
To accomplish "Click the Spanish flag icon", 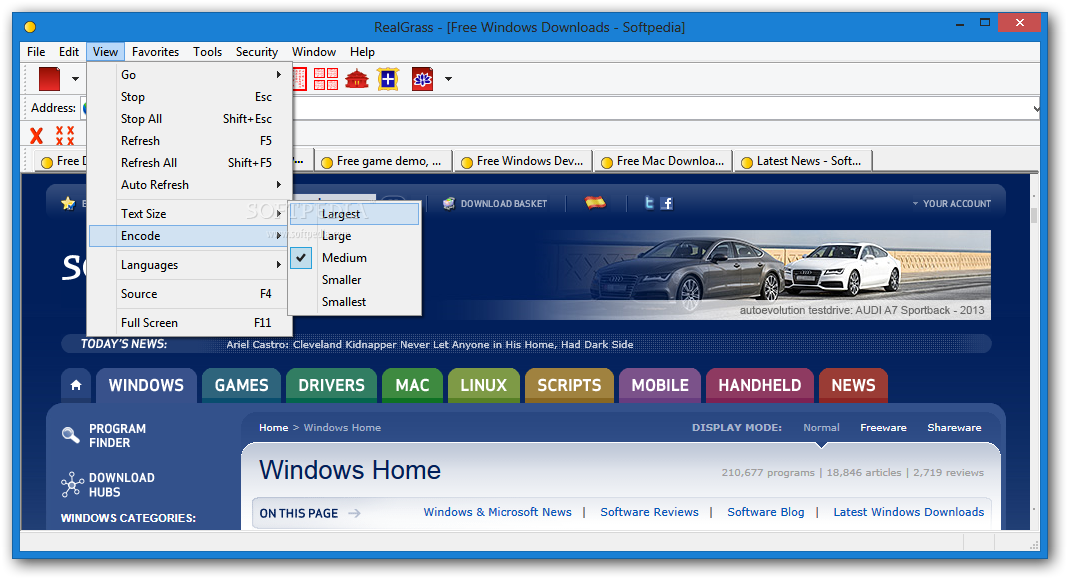I will coord(595,202).
